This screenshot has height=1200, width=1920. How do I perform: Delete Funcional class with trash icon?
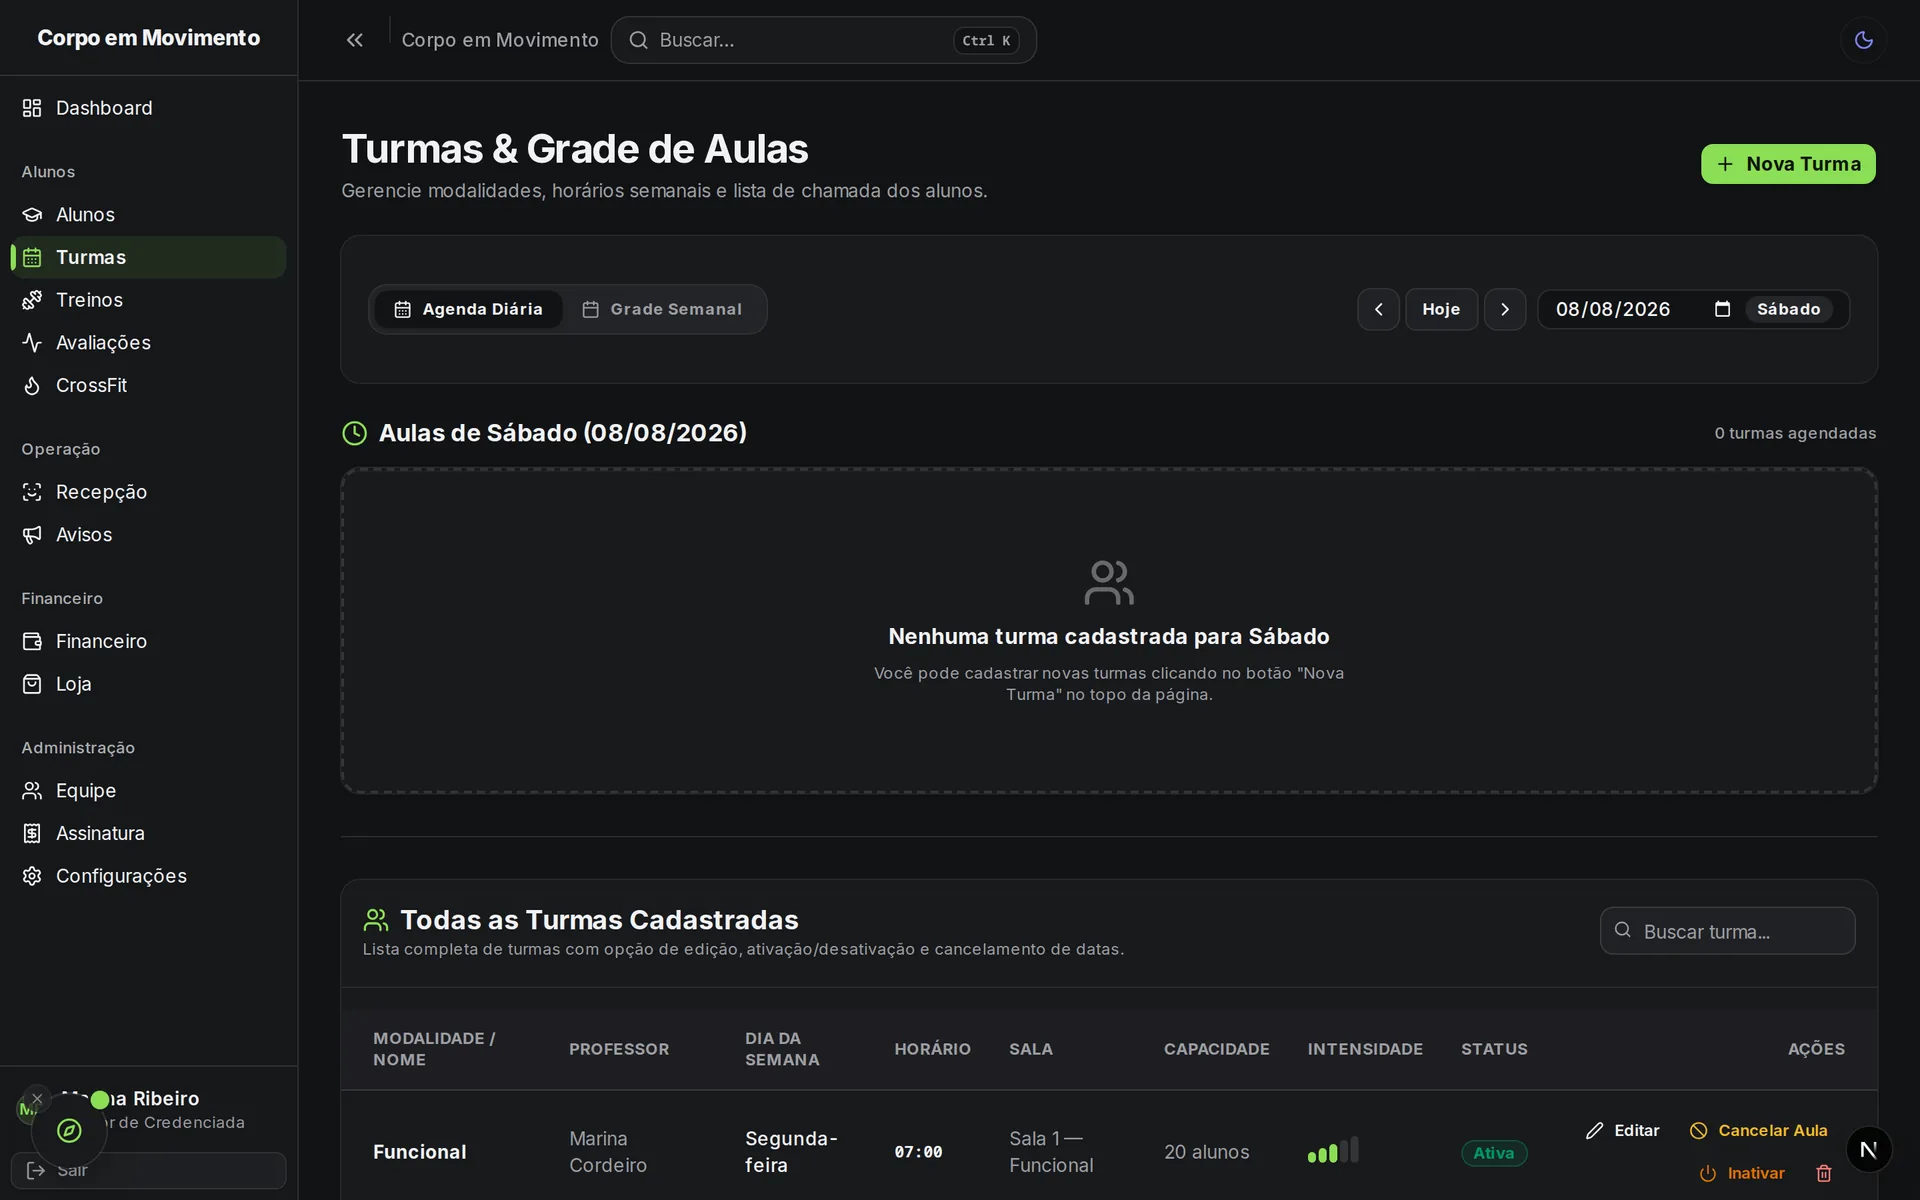(1824, 1173)
